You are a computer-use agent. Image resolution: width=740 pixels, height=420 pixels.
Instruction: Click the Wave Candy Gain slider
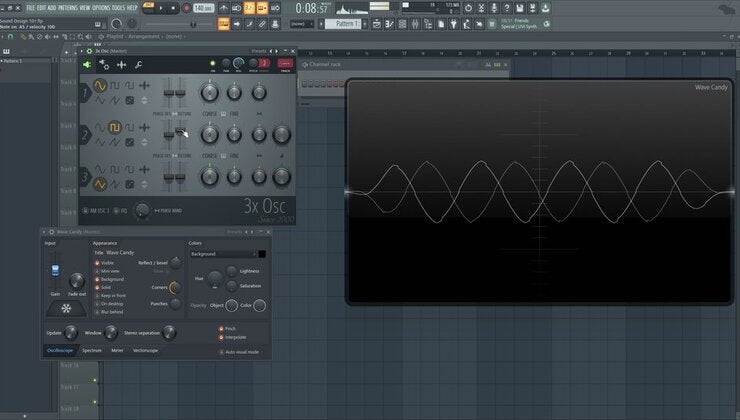tap(55, 270)
